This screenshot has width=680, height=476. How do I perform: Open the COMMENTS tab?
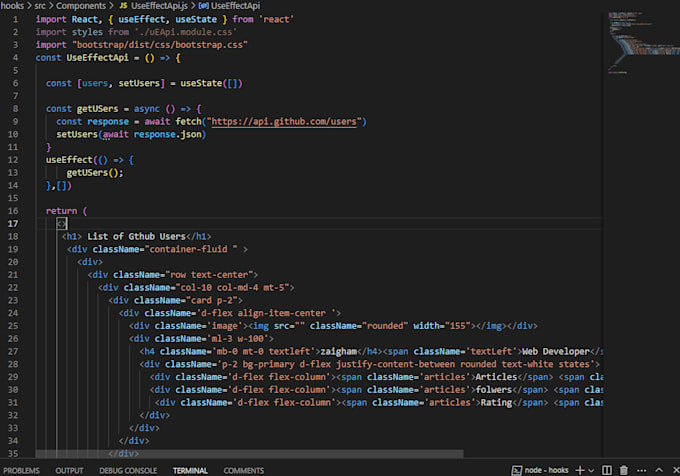[x=244, y=471]
